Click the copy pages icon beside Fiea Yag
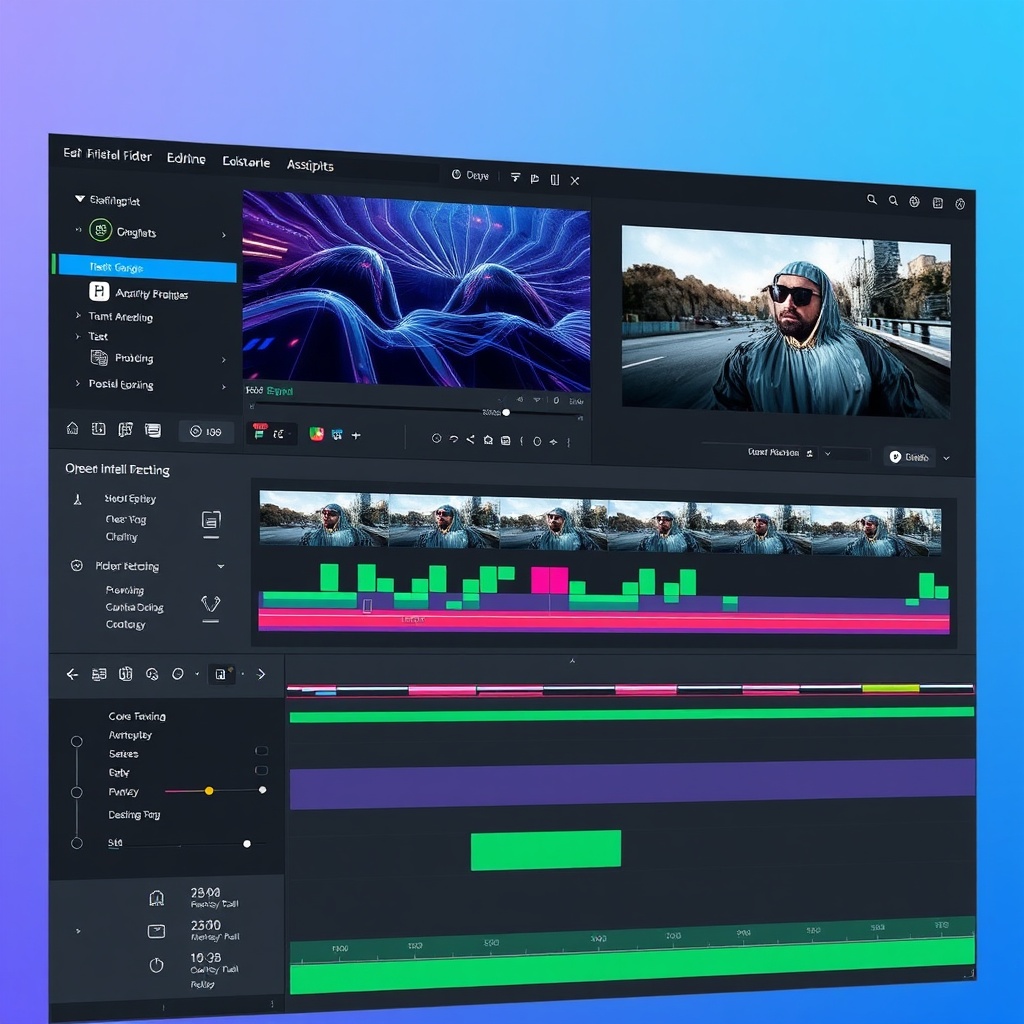1024x1024 pixels. click(x=211, y=520)
